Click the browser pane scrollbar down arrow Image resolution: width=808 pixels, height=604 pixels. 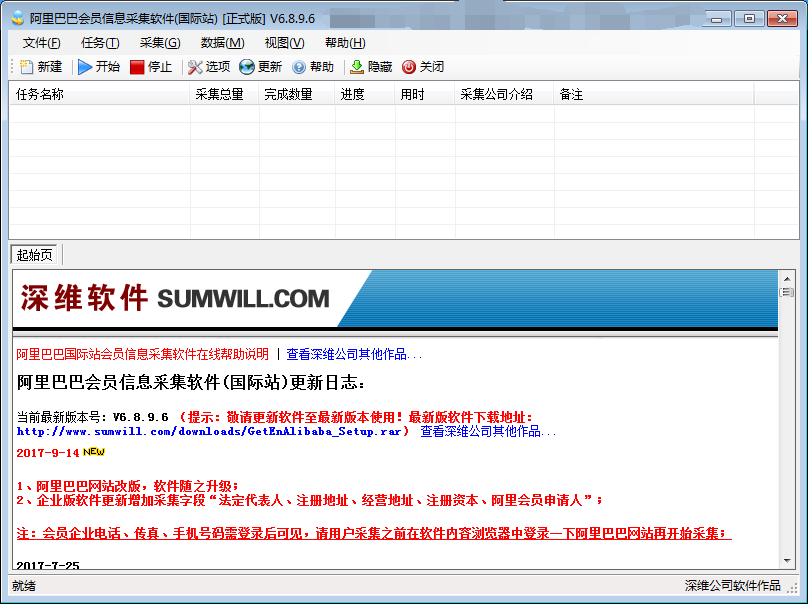tap(787, 561)
